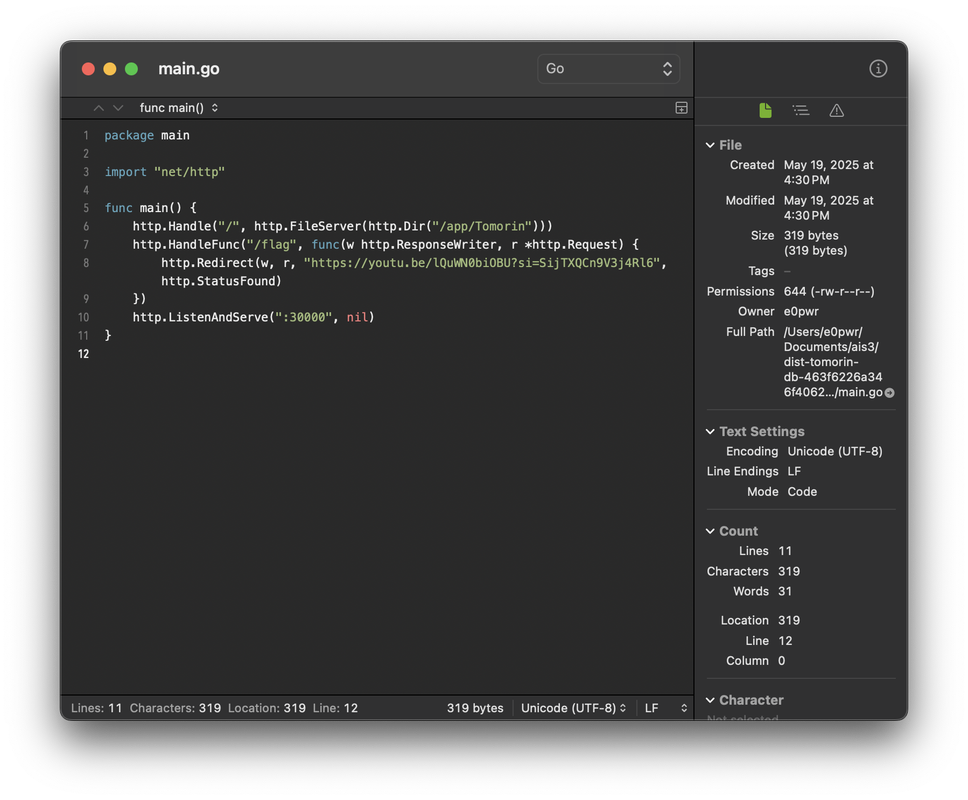Image resolution: width=968 pixels, height=800 pixels.
Task: Click Line Endings value LF in inspector
Action: click(x=794, y=472)
